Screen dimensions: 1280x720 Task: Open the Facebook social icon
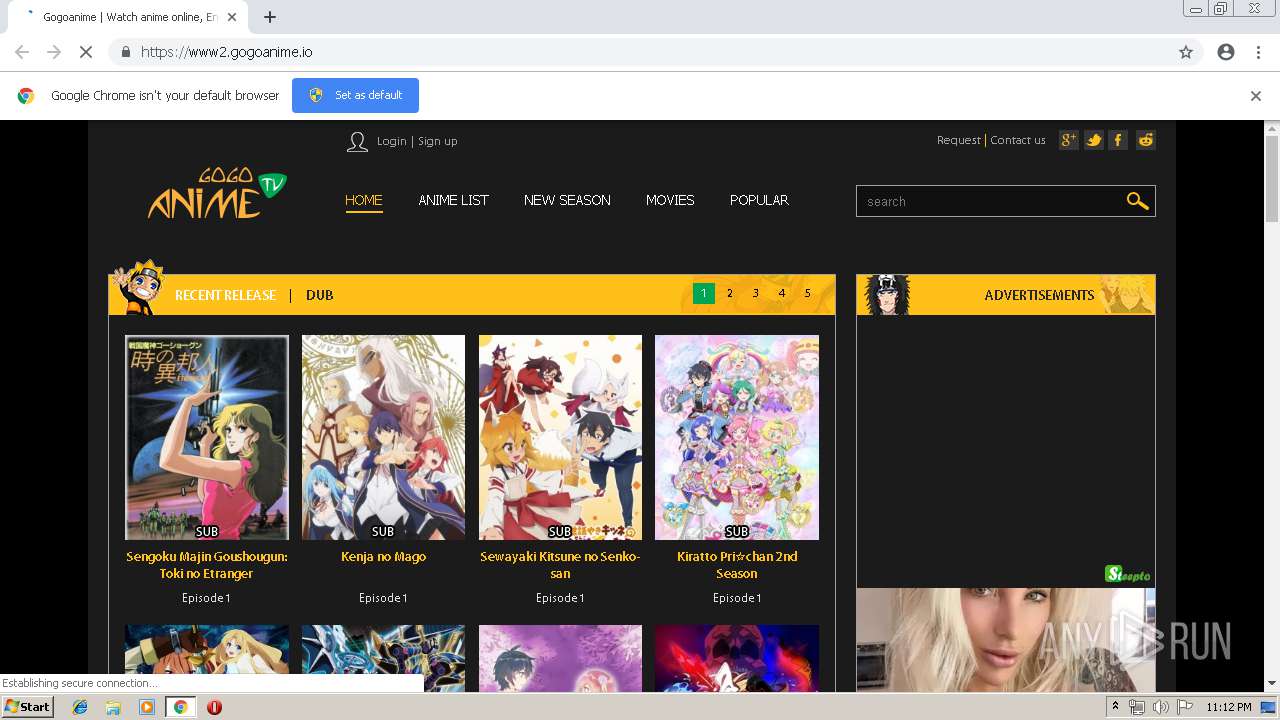coord(1119,140)
